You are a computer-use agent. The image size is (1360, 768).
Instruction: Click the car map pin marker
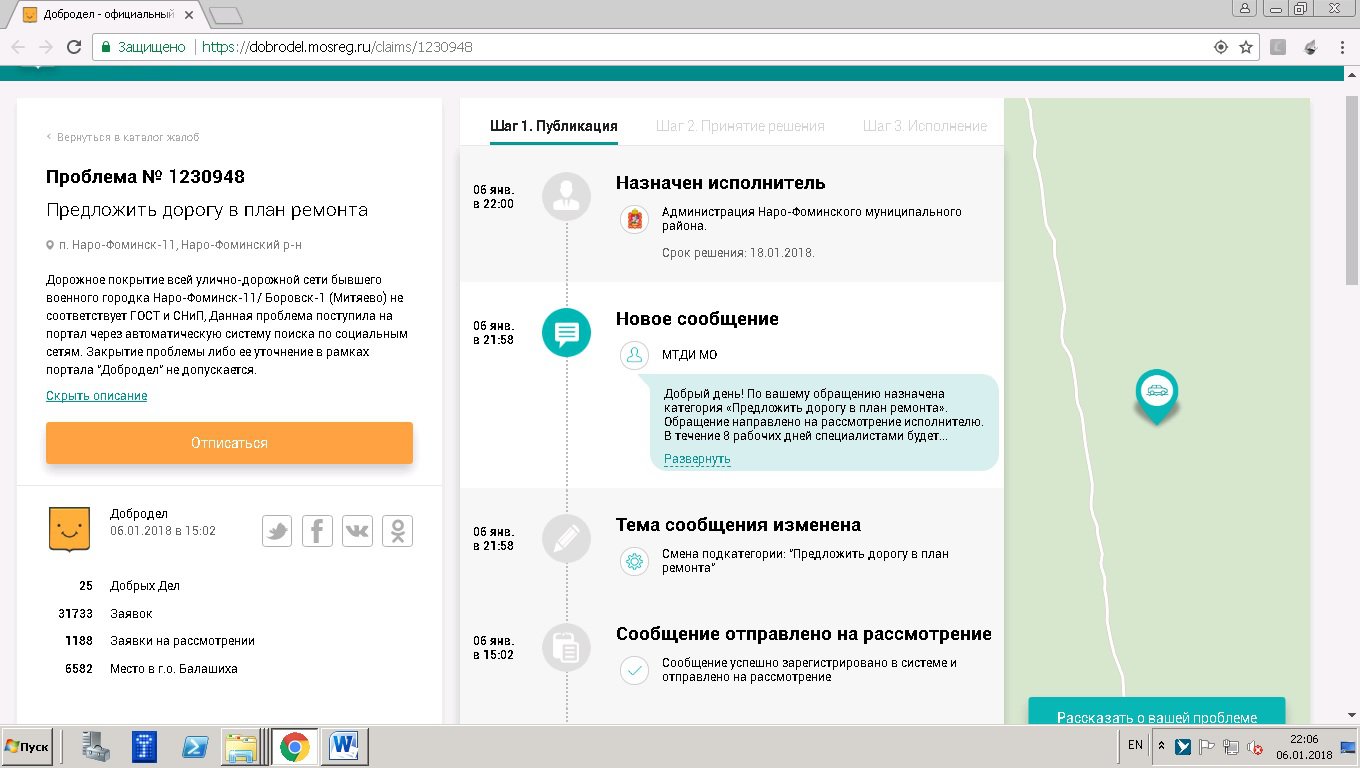coord(1157,396)
